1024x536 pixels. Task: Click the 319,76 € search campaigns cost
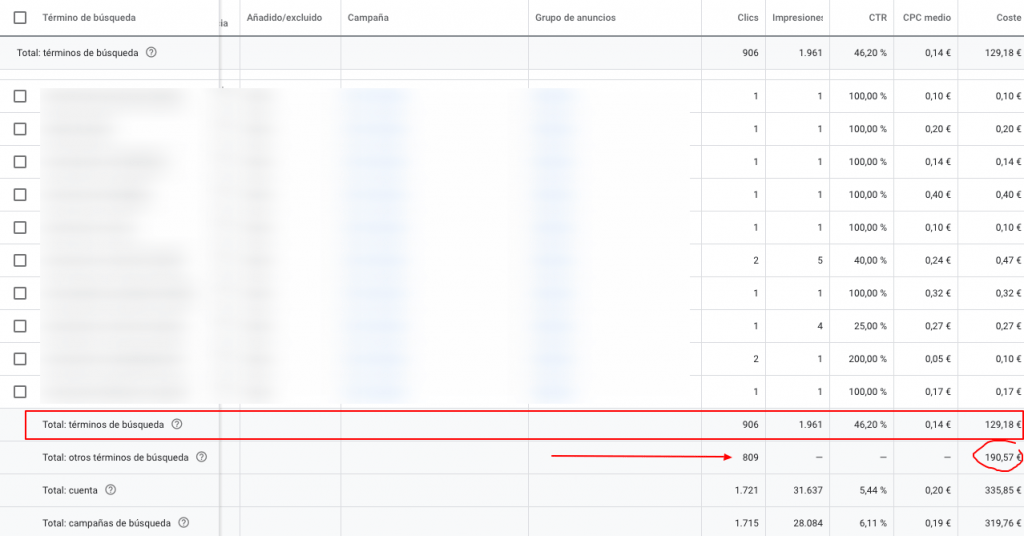(1002, 523)
